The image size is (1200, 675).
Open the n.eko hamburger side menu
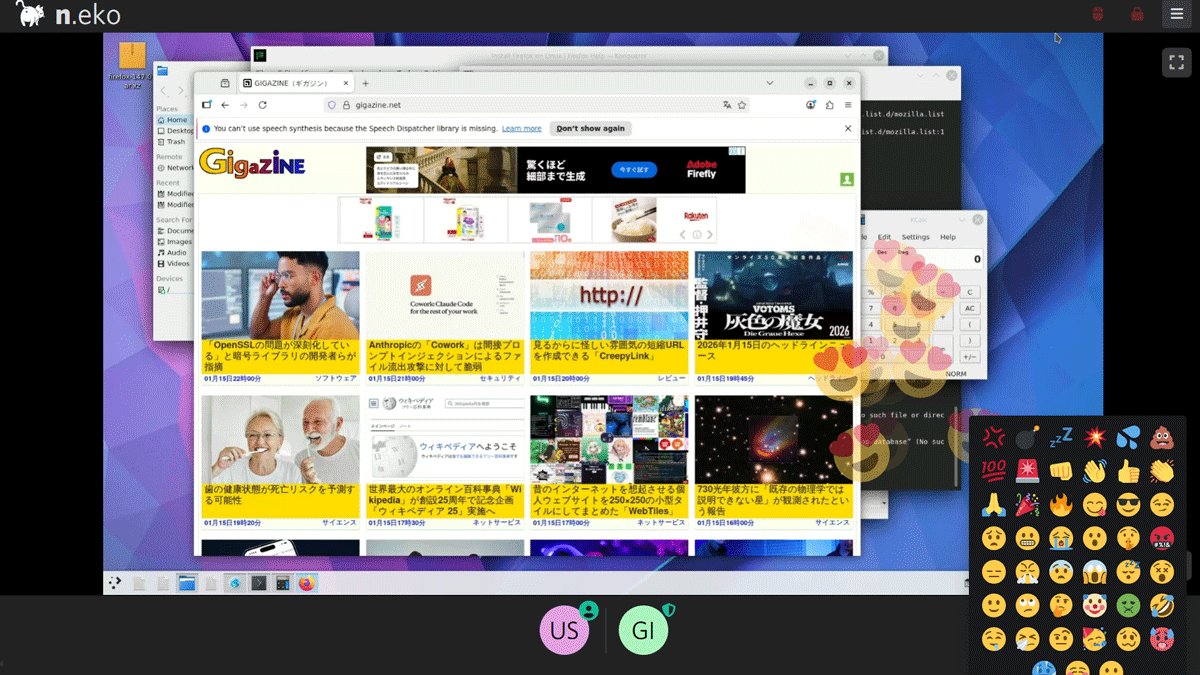pos(1177,14)
